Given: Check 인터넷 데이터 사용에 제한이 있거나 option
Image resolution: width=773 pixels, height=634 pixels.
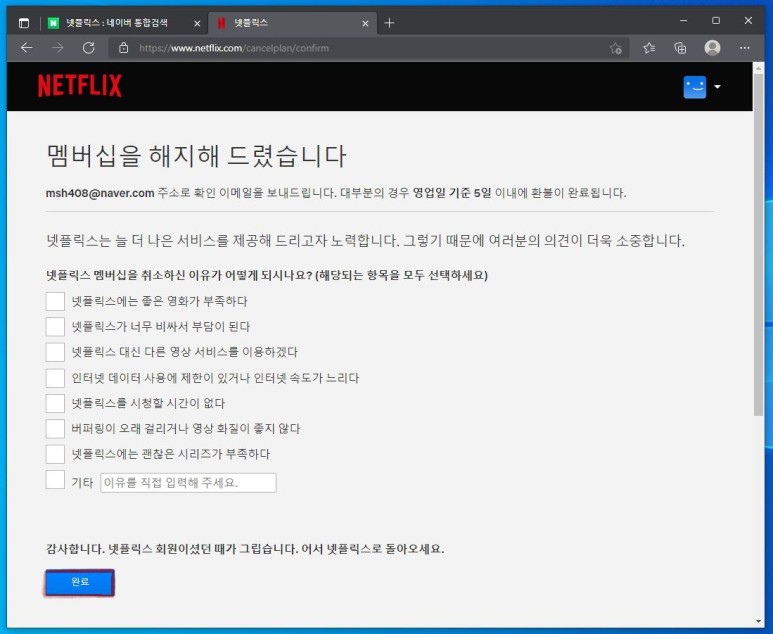Looking at the screenshot, I should coord(55,378).
